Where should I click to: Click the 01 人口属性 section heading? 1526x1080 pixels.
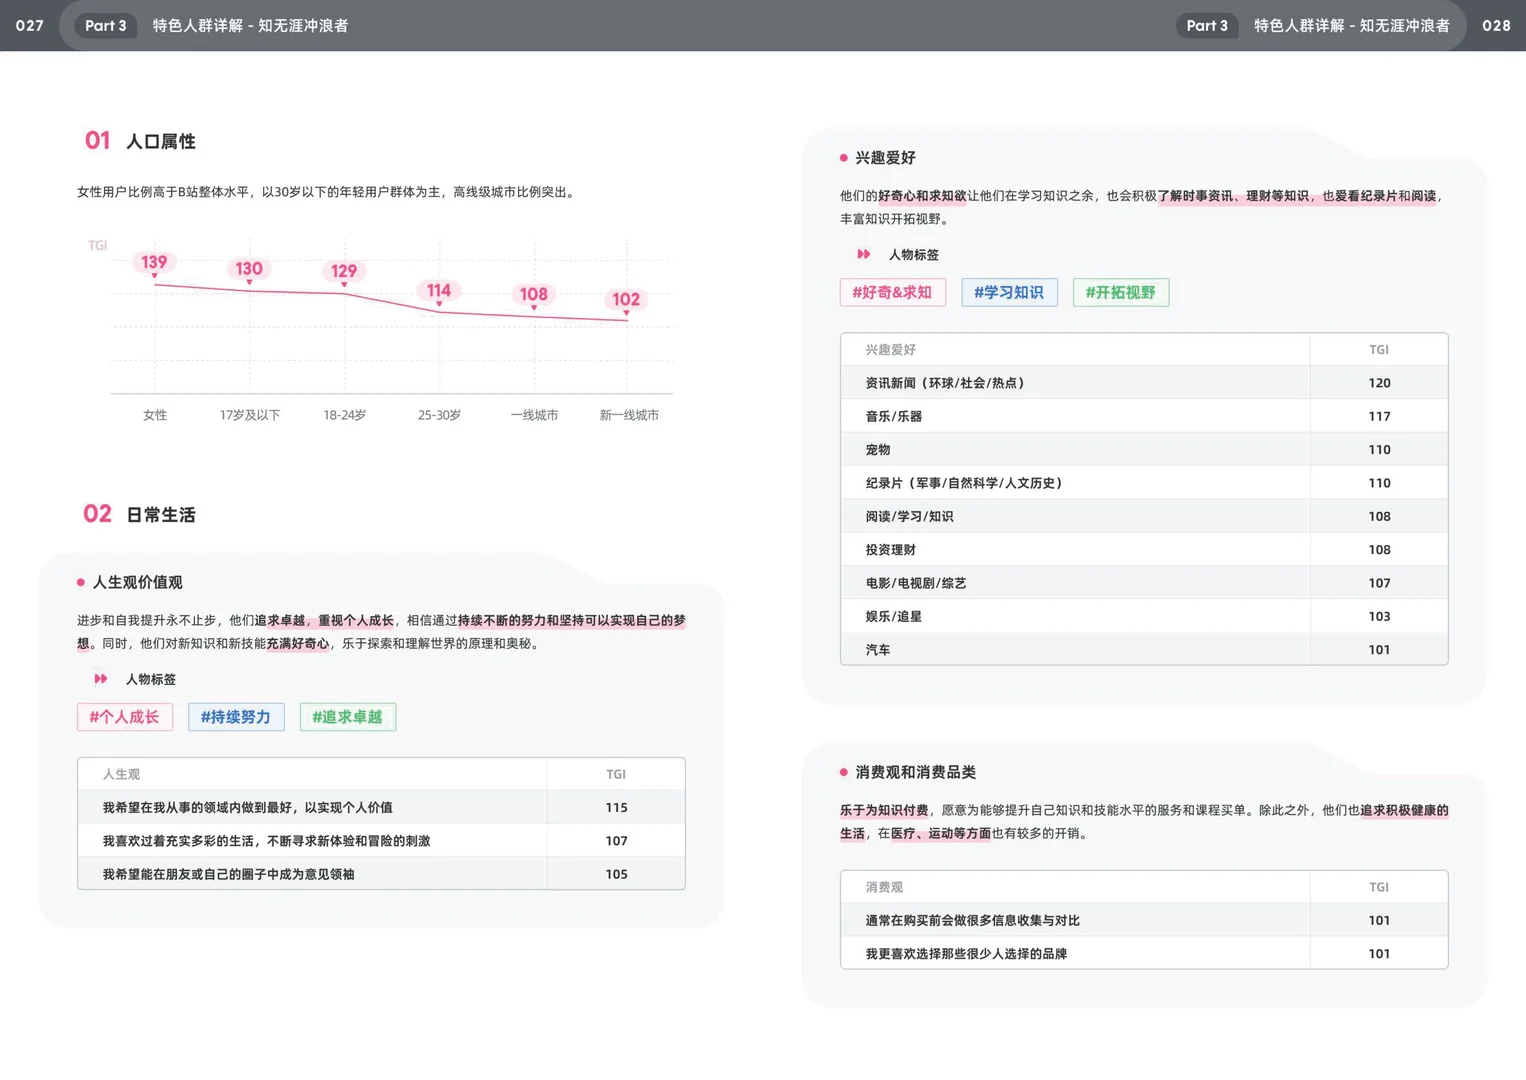[140, 141]
